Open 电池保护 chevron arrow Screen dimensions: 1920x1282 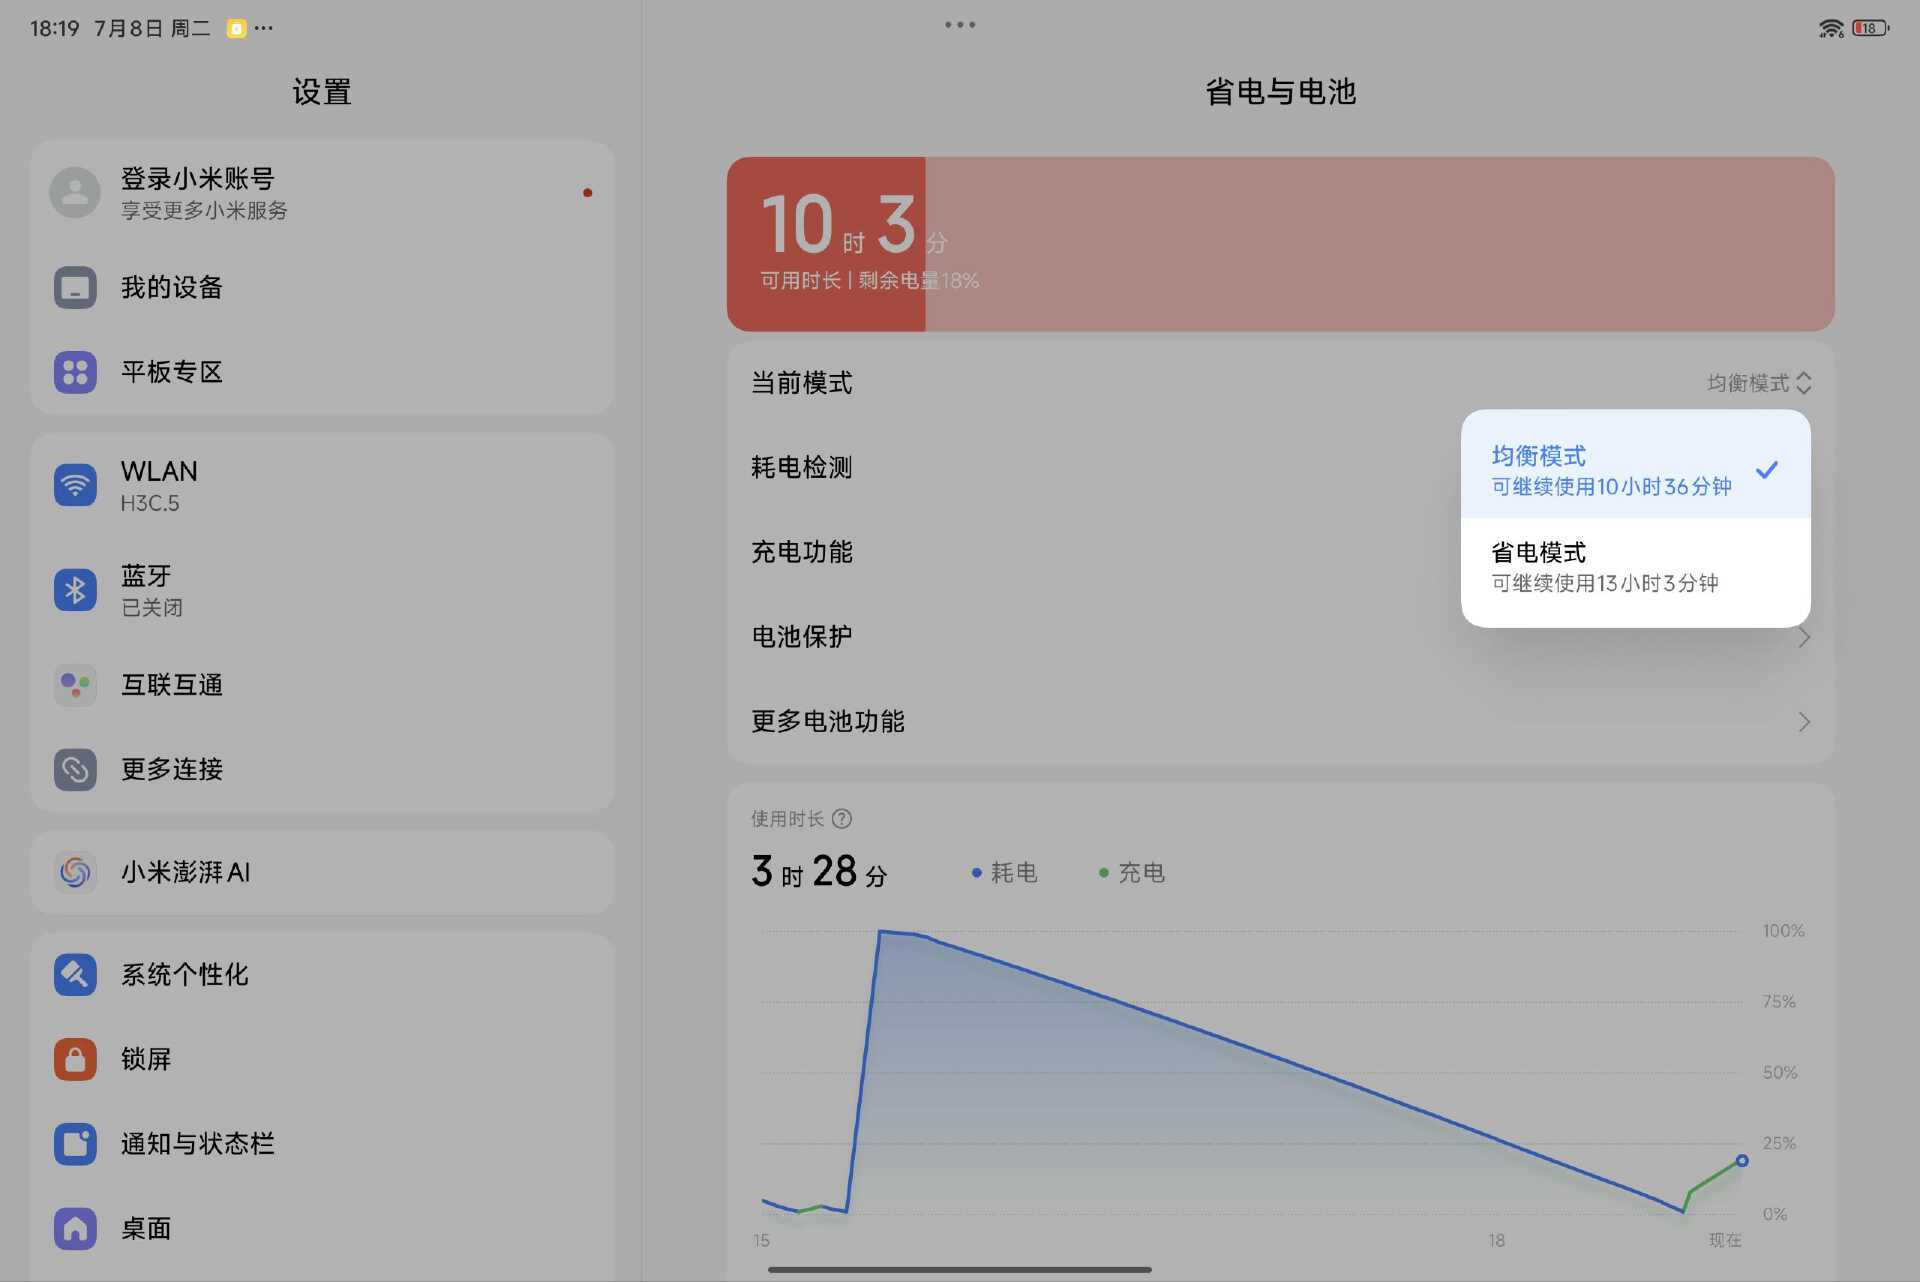[1804, 637]
